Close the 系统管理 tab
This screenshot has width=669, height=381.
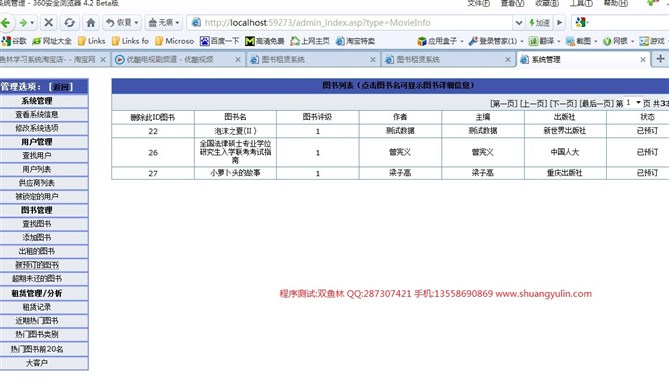[x=643, y=60]
